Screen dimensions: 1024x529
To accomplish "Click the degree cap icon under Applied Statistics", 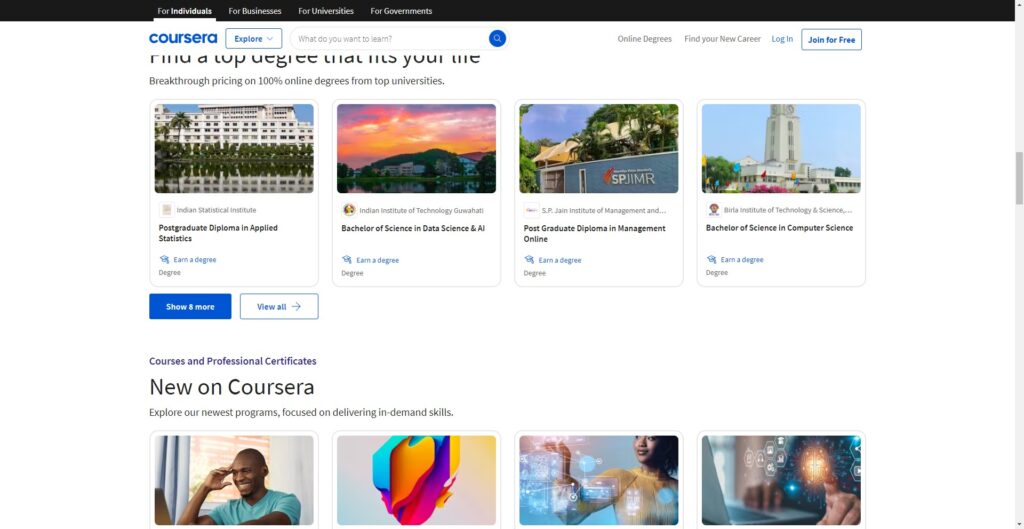I will point(165,260).
